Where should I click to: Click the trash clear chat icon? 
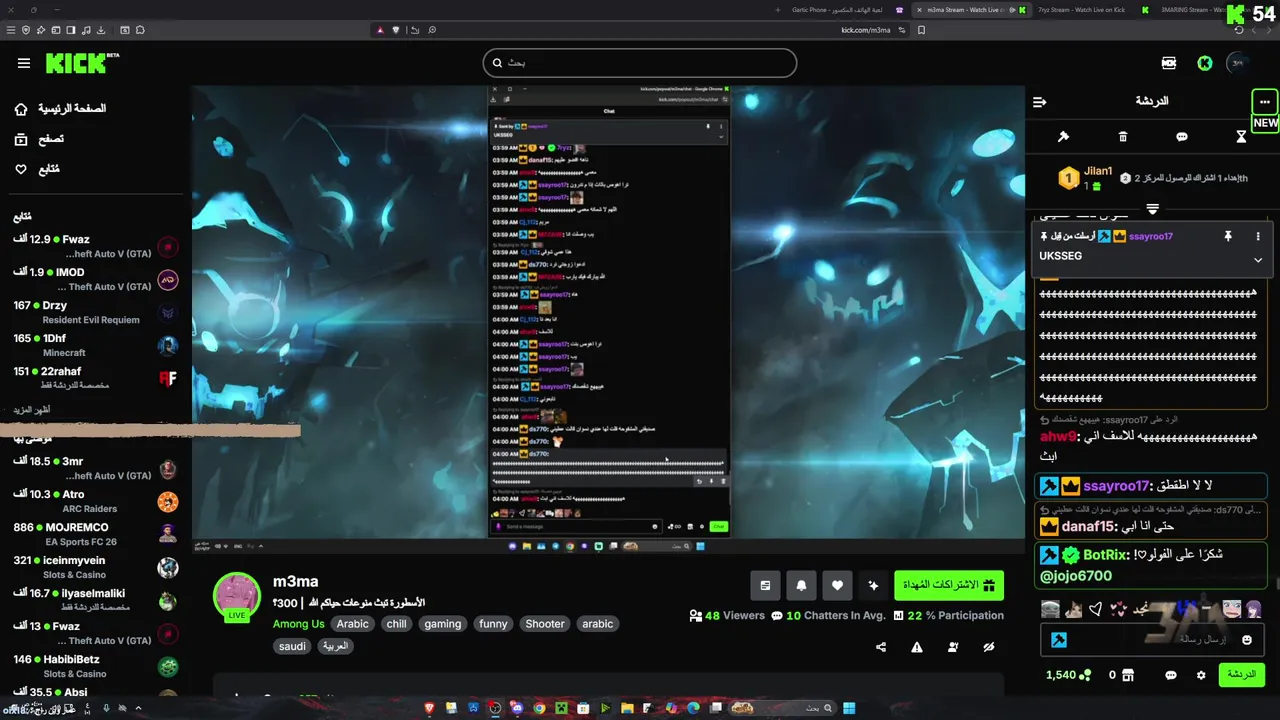(1123, 137)
